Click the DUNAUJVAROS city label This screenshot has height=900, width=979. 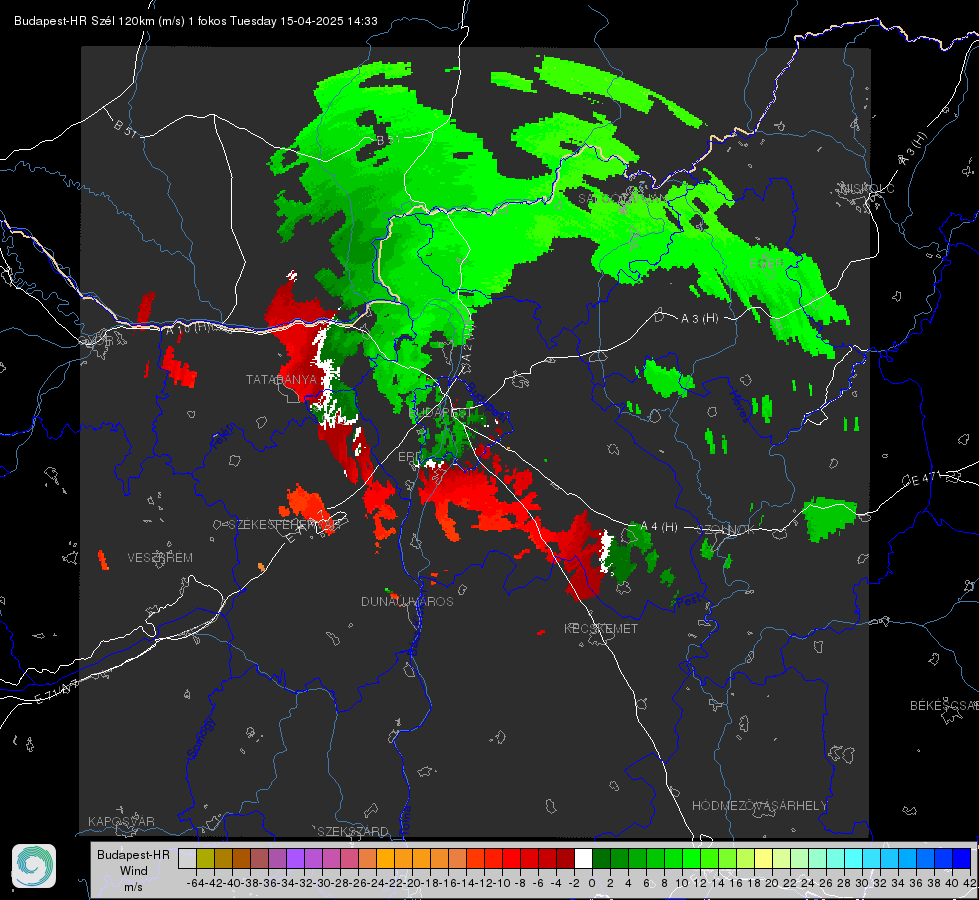click(x=407, y=601)
